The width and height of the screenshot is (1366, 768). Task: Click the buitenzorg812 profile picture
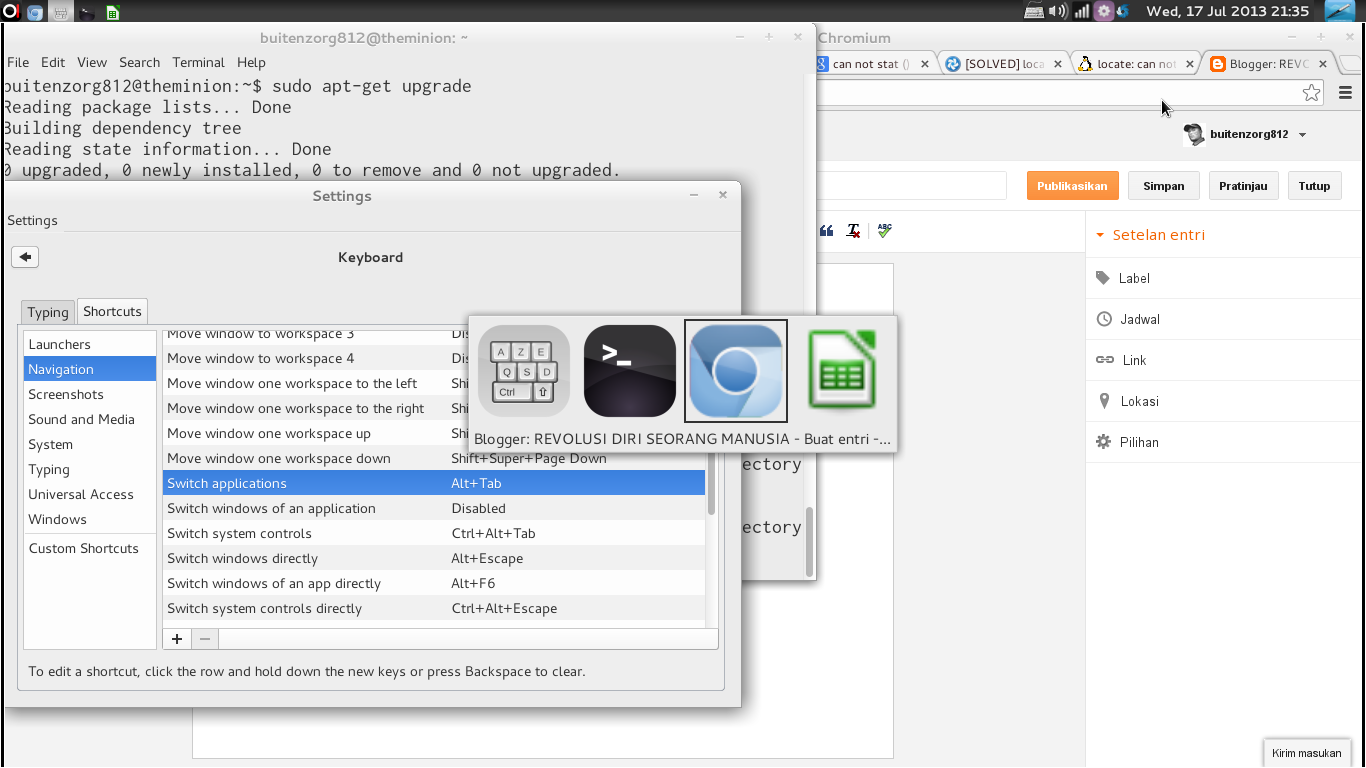[x=1194, y=134]
